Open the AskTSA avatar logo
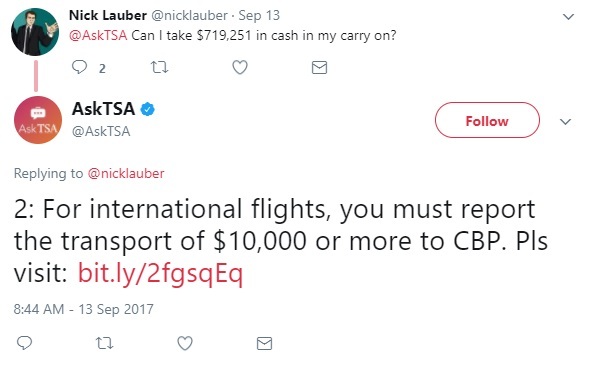Viewport: 604px width, 374px height. tap(38, 120)
